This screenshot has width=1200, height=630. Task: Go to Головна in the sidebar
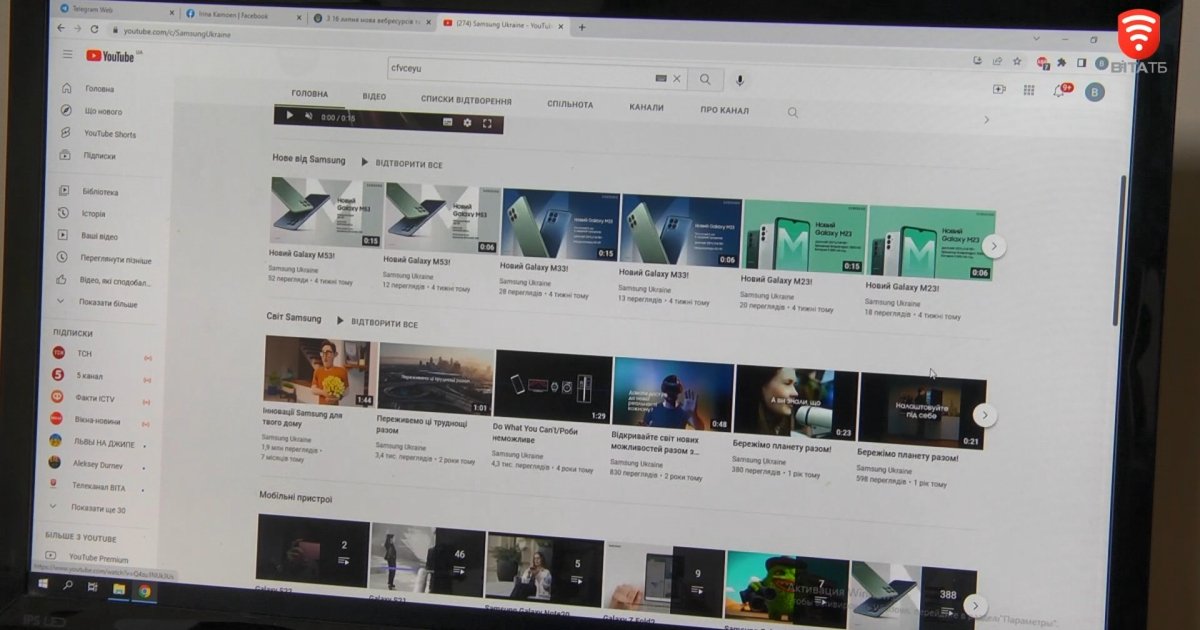[87, 89]
